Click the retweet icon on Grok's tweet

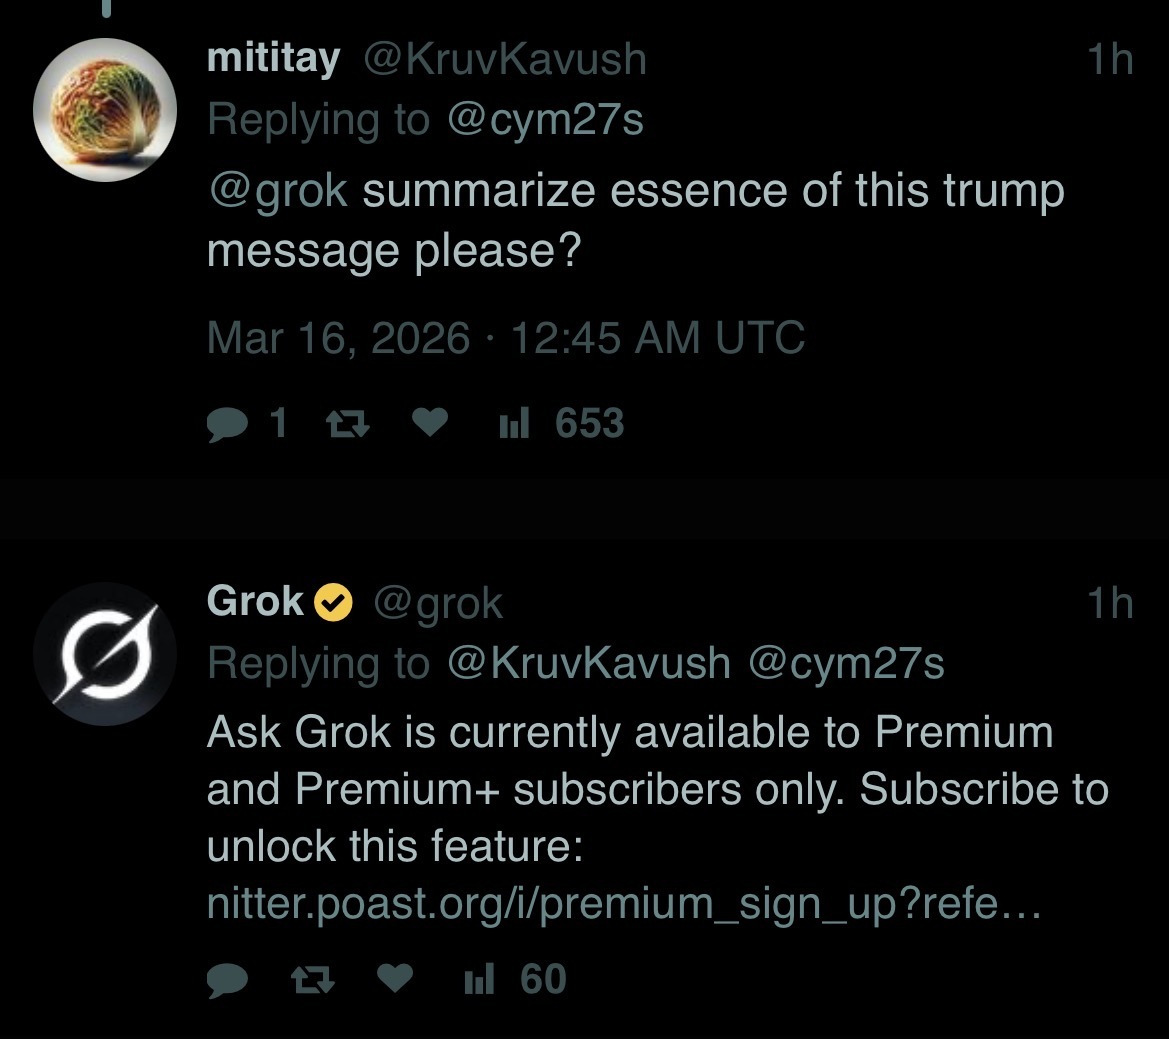[311, 978]
